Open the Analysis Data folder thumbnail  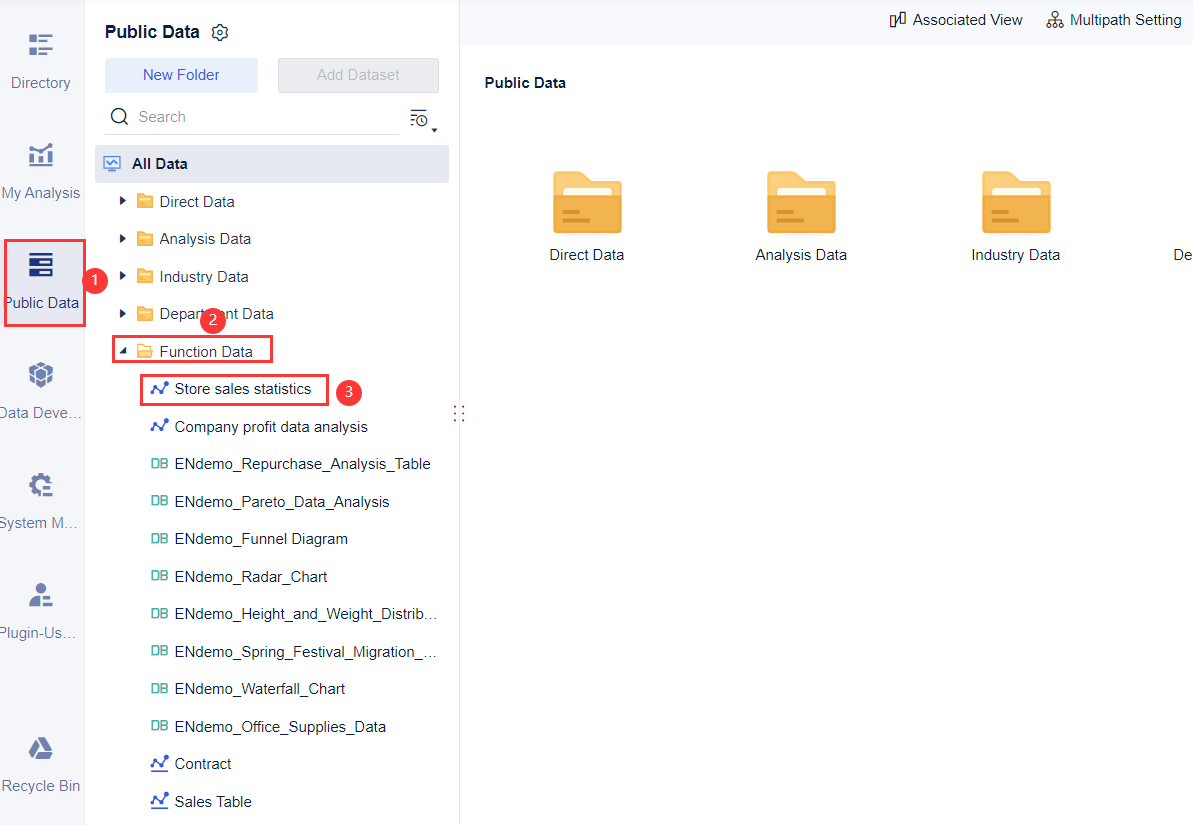pos(801,202)
